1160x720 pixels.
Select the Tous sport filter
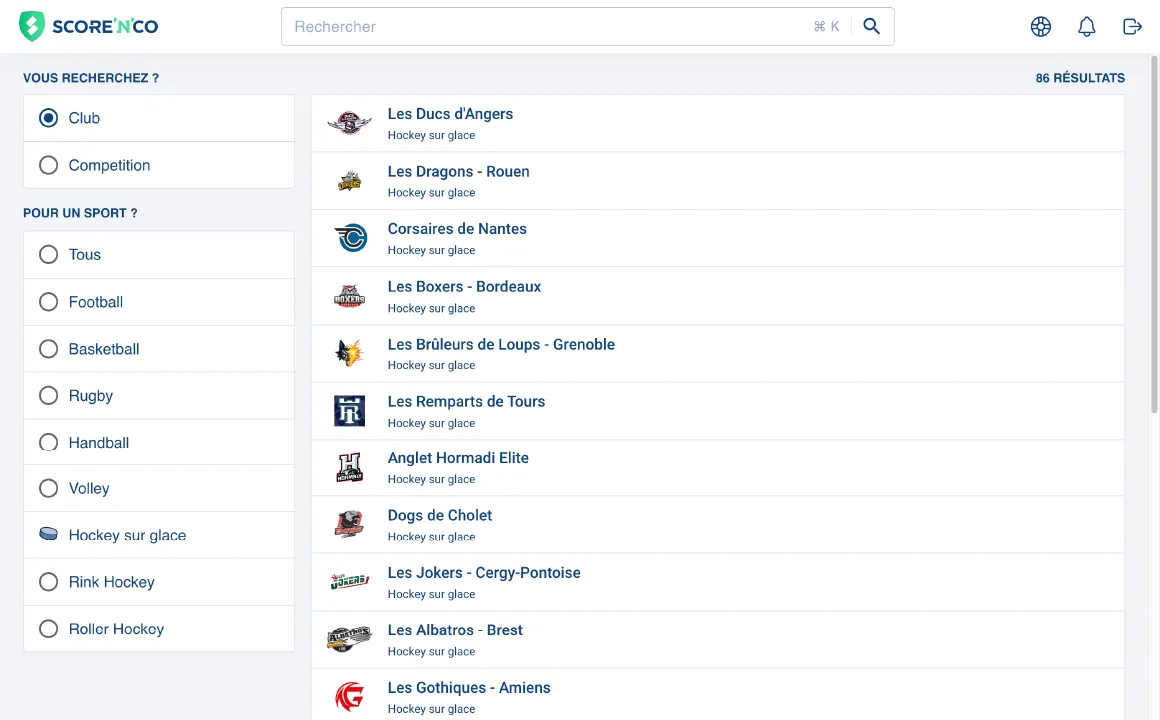[x=48, y=255]
